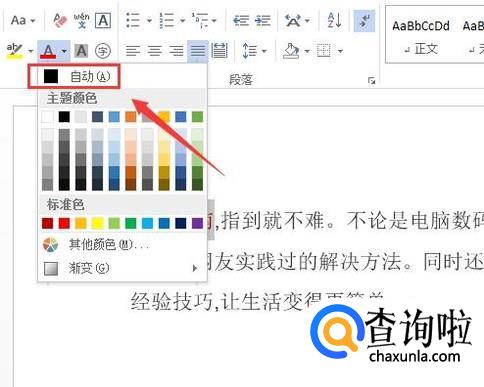Open Paragraph dialog launcher
The width and height of the screenshot is (484, 387).
(371, 80)
